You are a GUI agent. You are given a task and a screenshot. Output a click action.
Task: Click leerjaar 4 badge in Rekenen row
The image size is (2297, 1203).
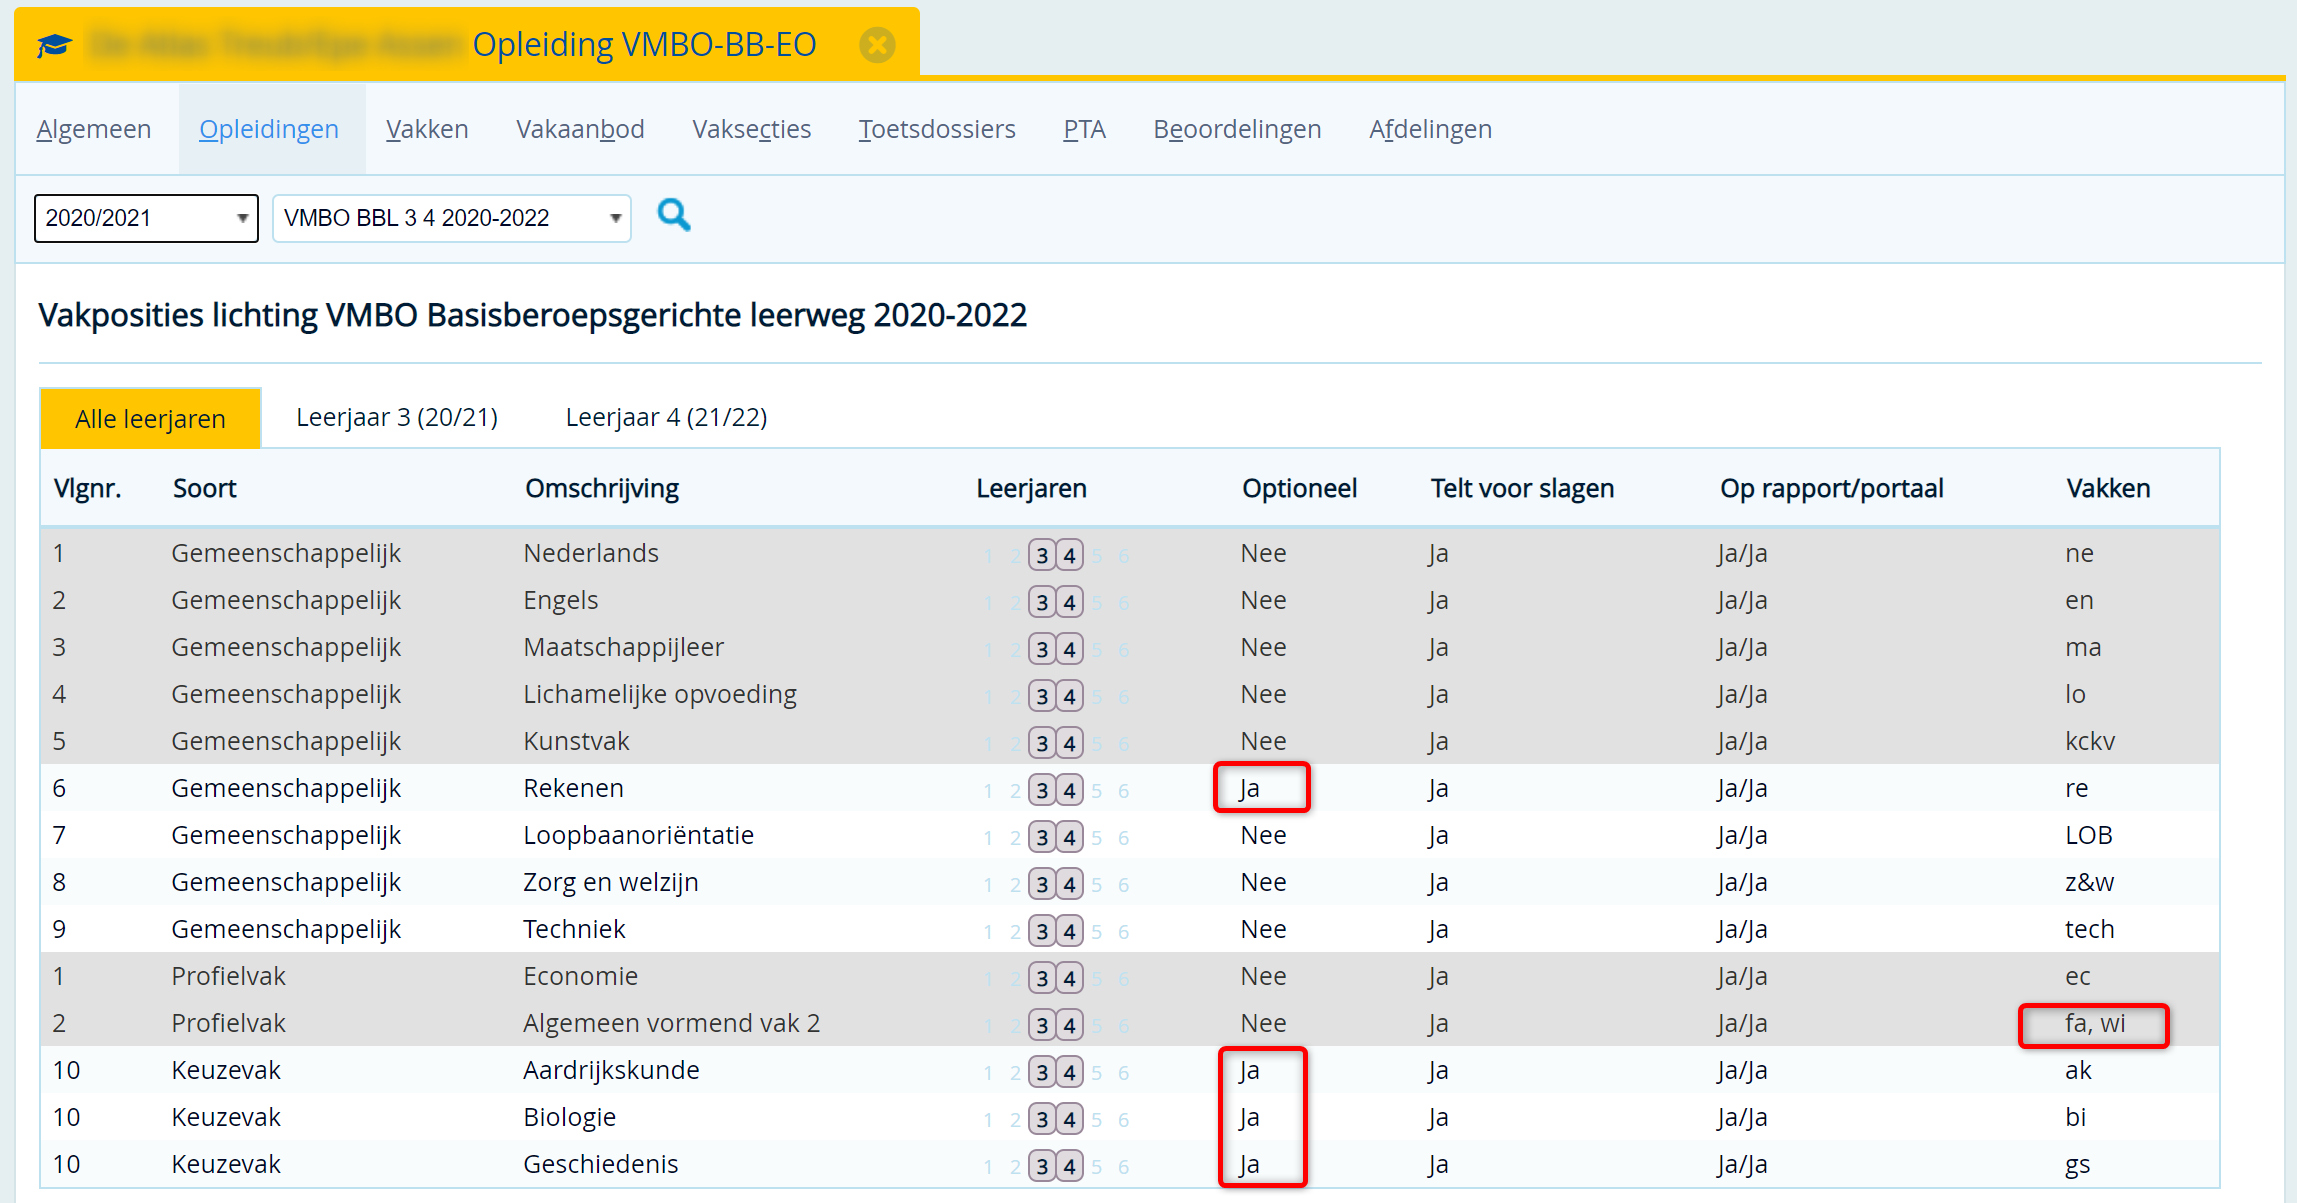1070,790
